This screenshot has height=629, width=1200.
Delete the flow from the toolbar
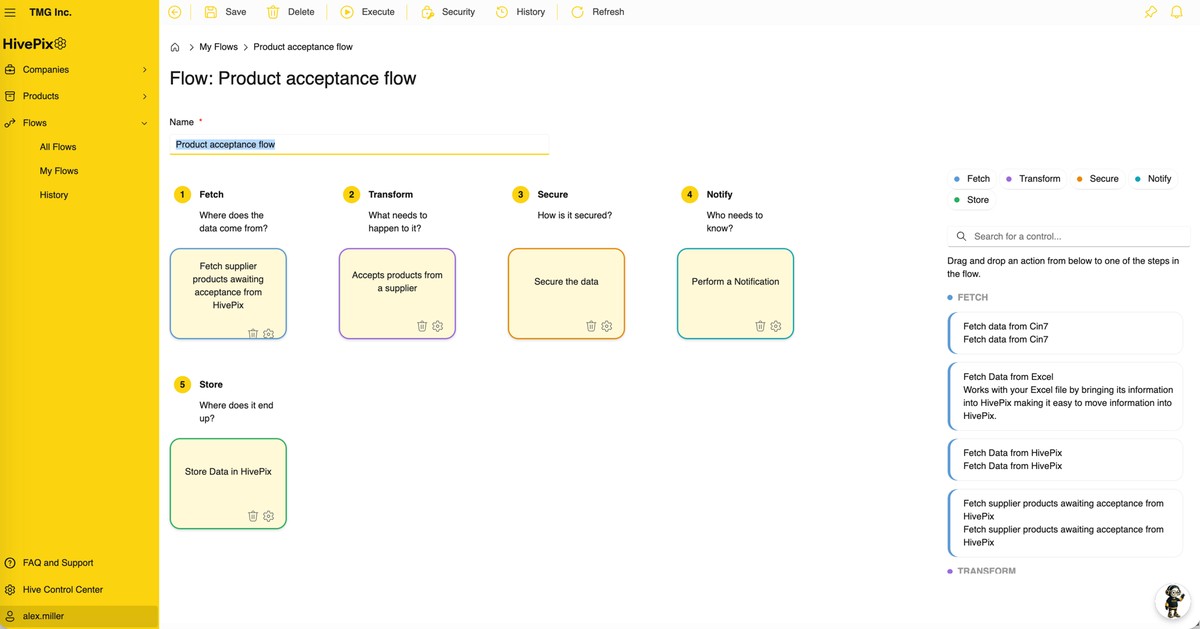point(291,12)
